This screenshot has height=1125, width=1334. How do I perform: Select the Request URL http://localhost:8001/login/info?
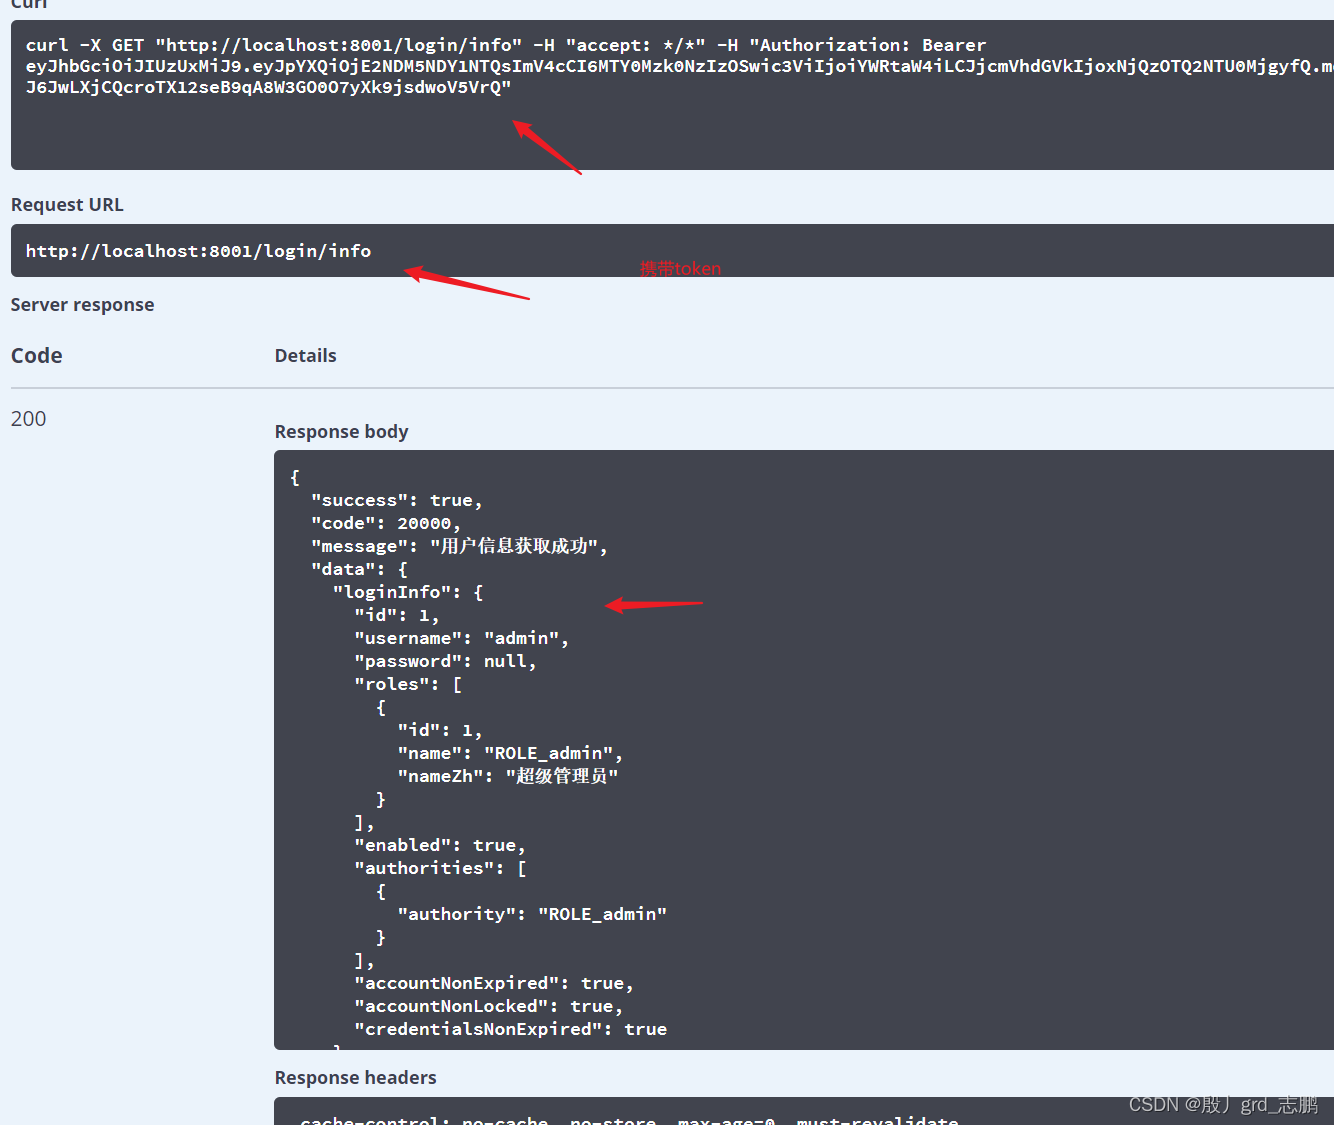coord(198,251)
